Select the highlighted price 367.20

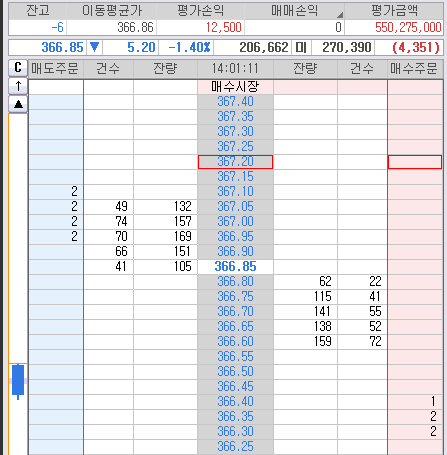235,162
